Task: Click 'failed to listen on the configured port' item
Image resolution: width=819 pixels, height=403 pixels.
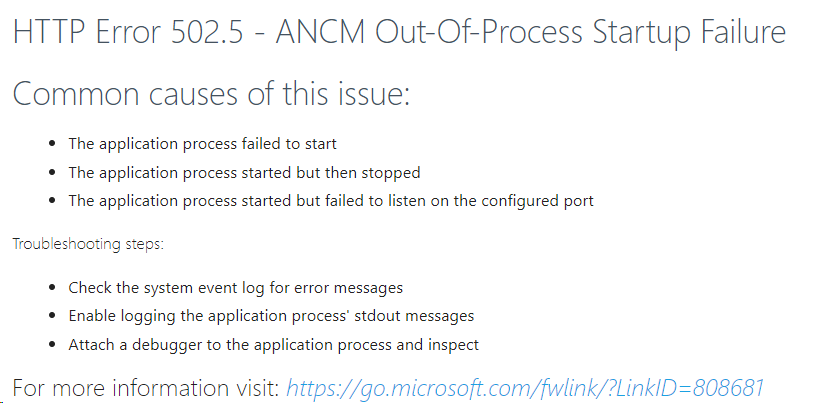Action: (x=331, y=202)
